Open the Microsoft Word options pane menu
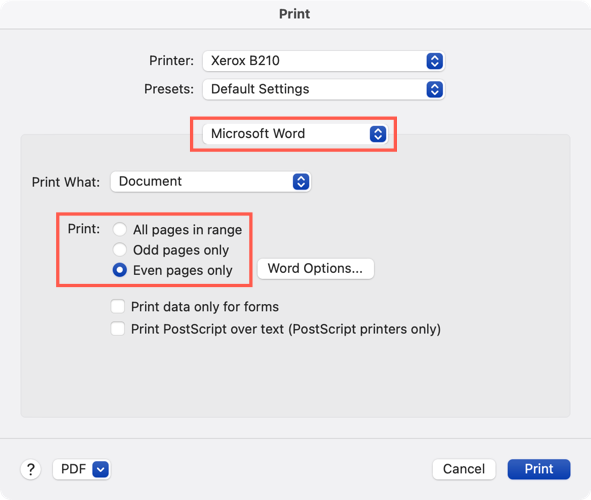 [295, 134]
